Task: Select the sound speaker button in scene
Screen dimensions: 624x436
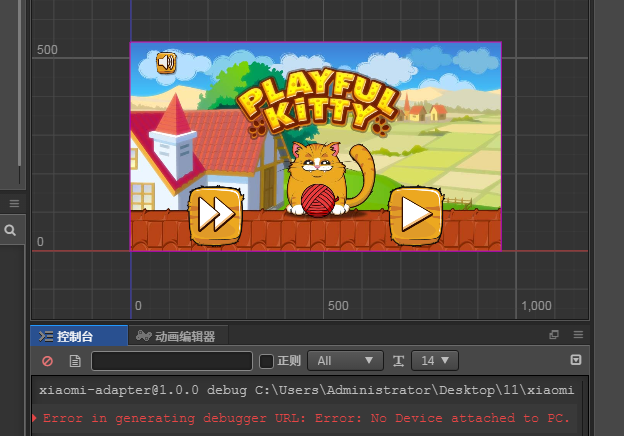Action: (166, 62)
